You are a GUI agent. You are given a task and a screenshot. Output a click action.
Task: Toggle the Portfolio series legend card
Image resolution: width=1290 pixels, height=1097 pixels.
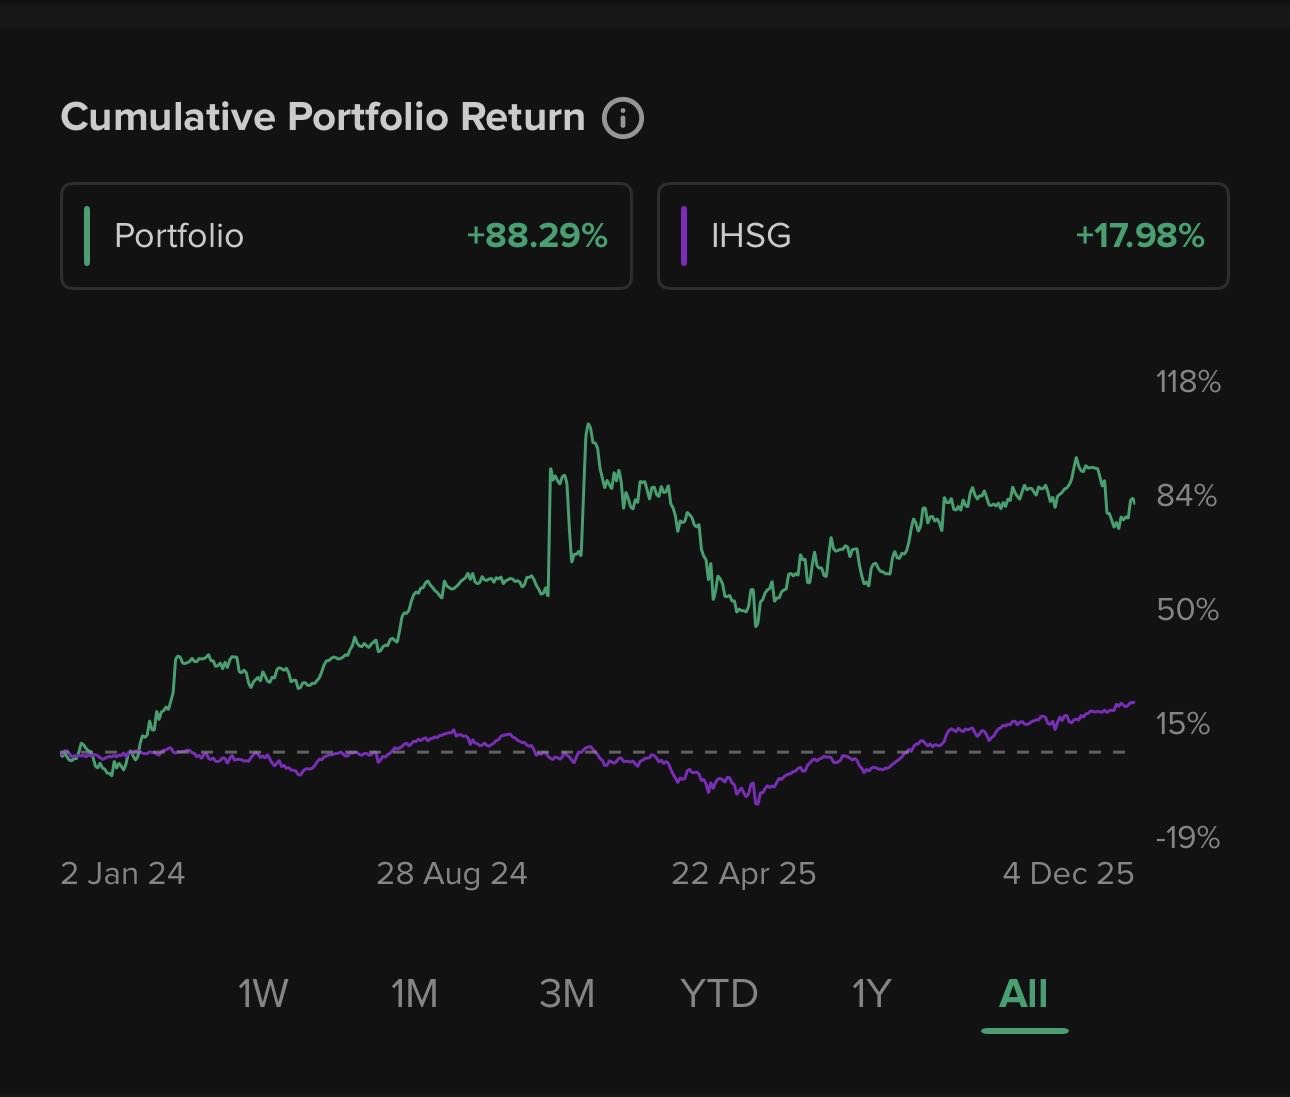click(x=346, y=236)
